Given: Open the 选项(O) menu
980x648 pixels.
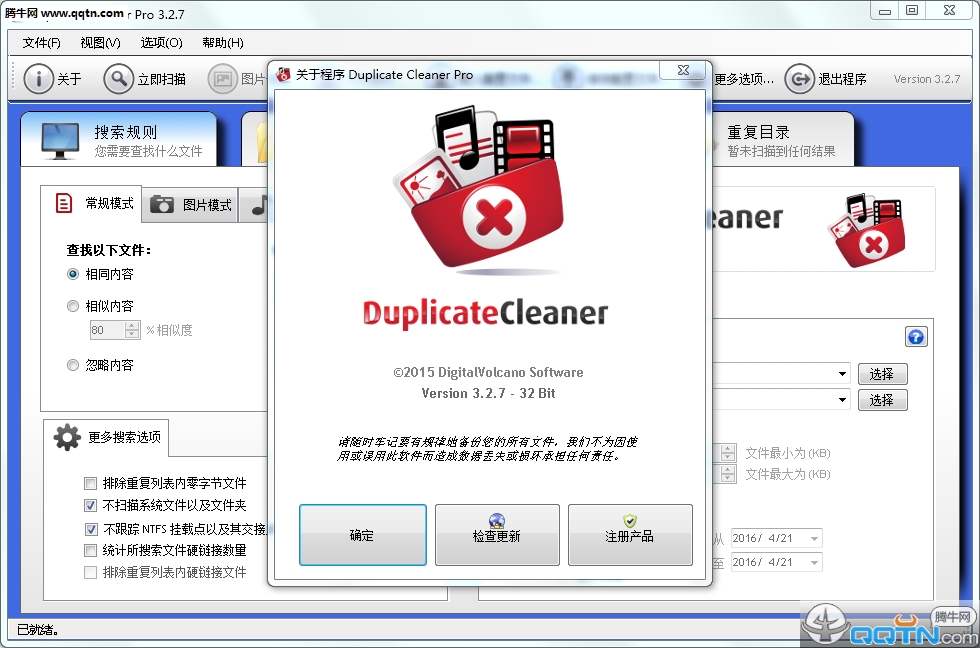Looking at the screenshot, I should point(161,42).
